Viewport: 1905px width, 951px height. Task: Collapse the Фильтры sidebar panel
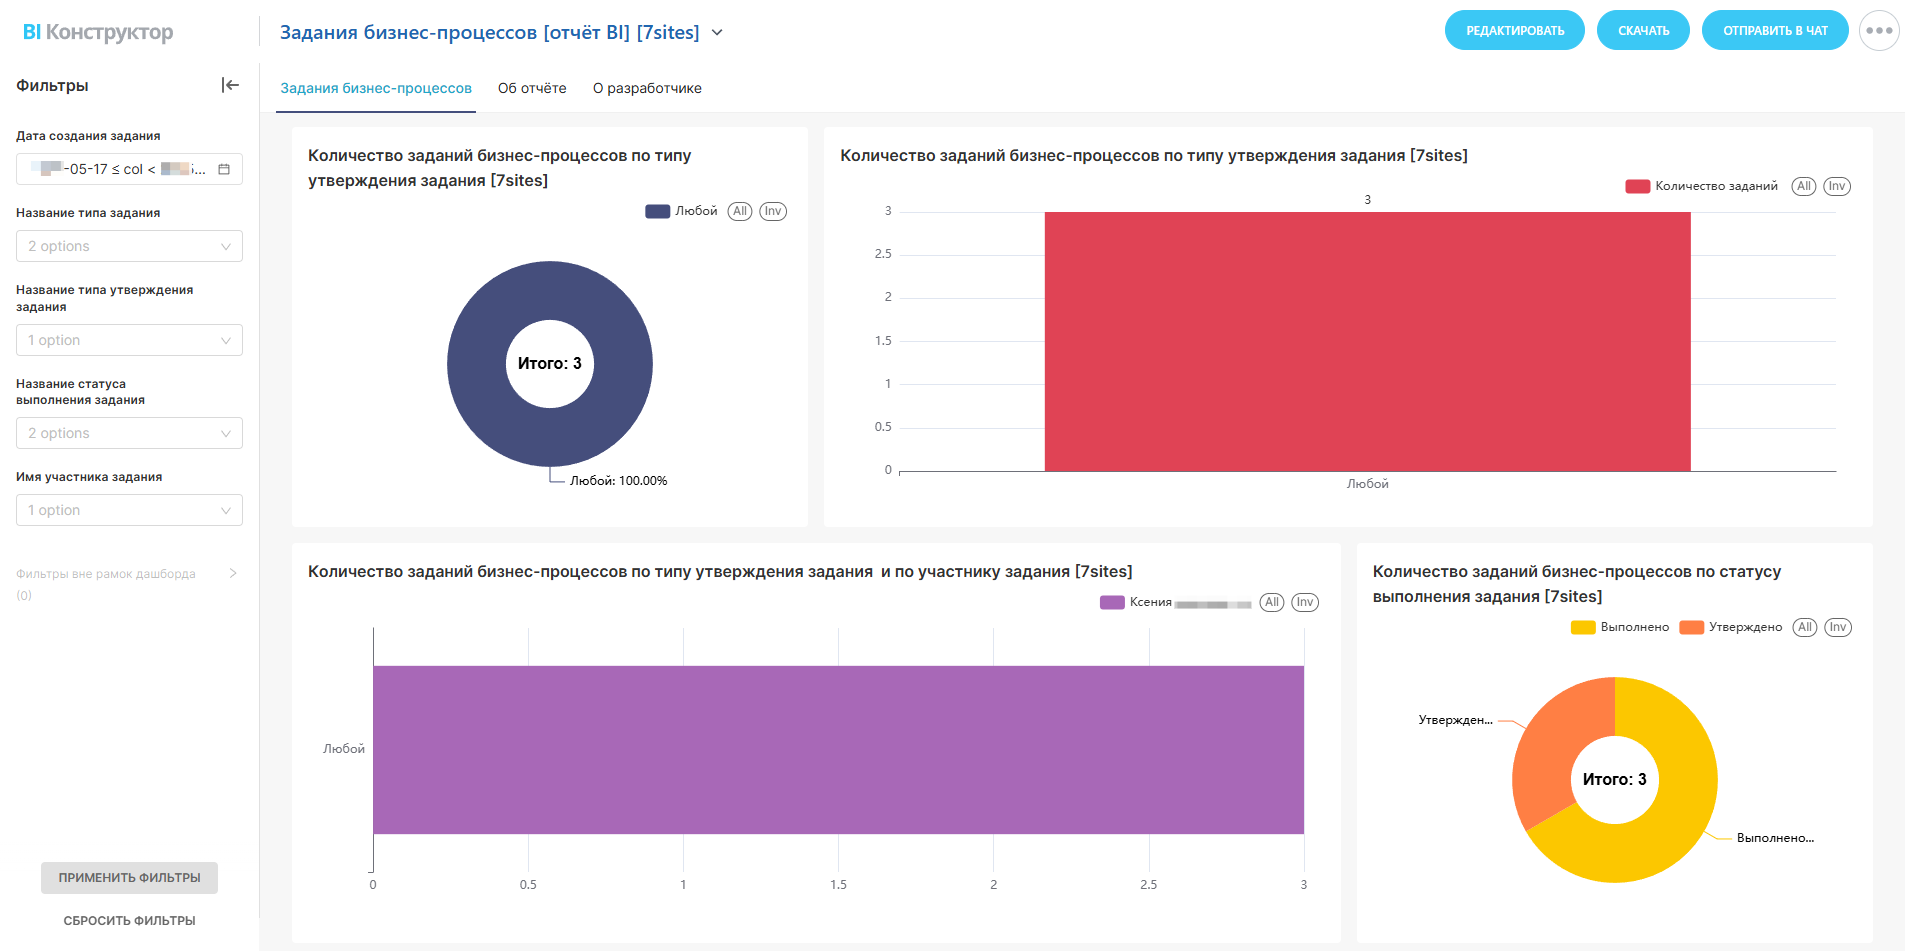[x=230, y=85]
